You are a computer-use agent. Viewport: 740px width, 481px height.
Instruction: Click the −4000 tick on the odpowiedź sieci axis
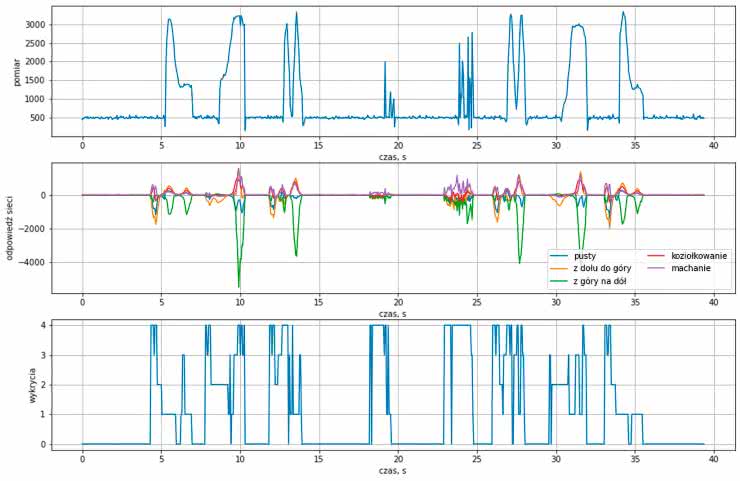(56, 263)
